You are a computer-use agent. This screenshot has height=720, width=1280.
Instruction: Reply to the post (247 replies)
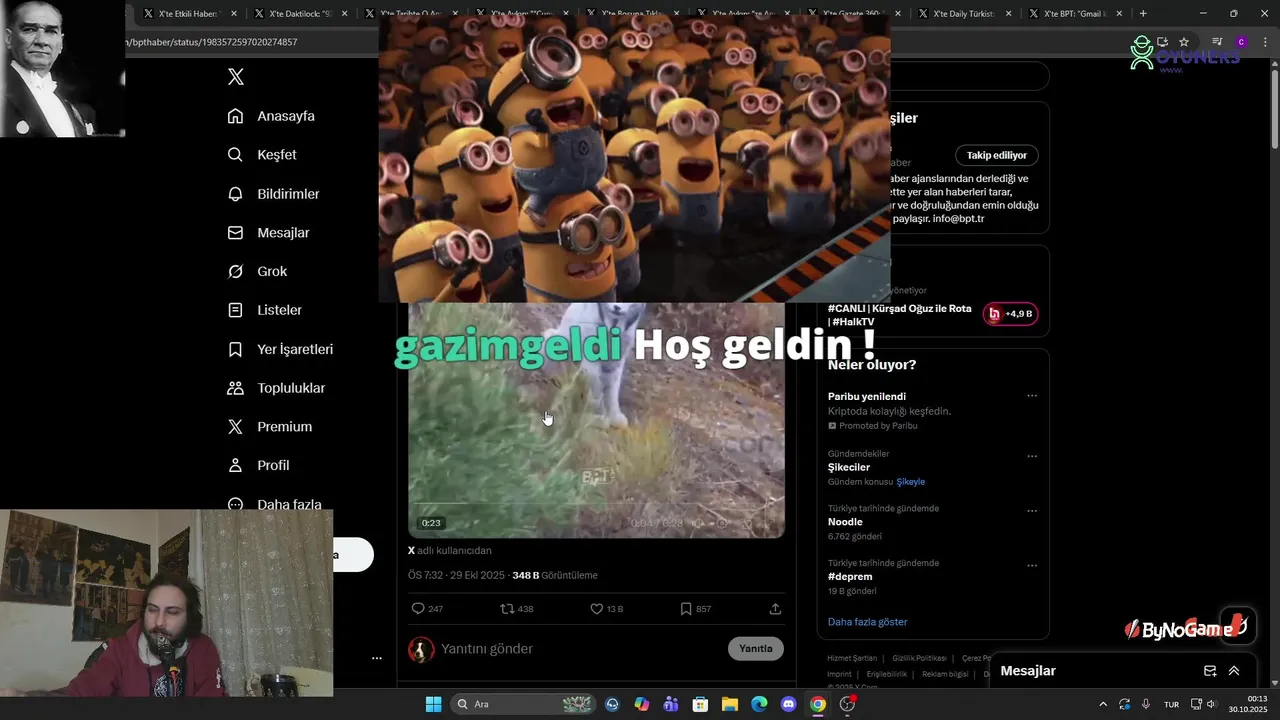427,608
